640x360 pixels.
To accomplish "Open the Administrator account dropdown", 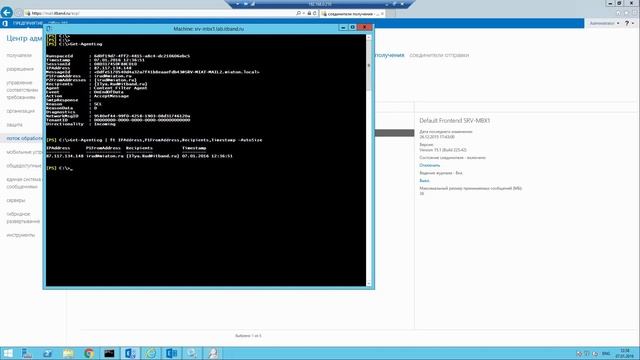I will 604,23.
